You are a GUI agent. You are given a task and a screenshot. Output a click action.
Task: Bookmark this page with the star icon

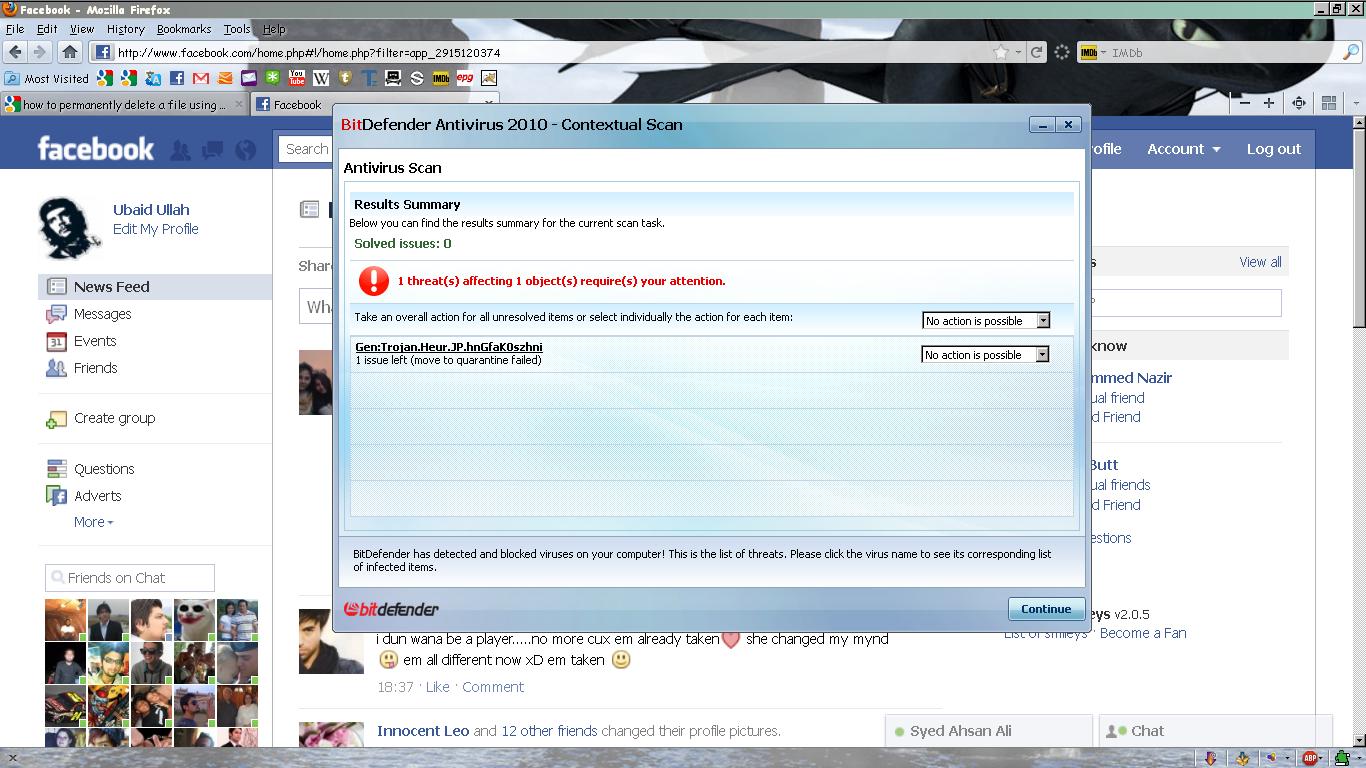(1001, 52)
